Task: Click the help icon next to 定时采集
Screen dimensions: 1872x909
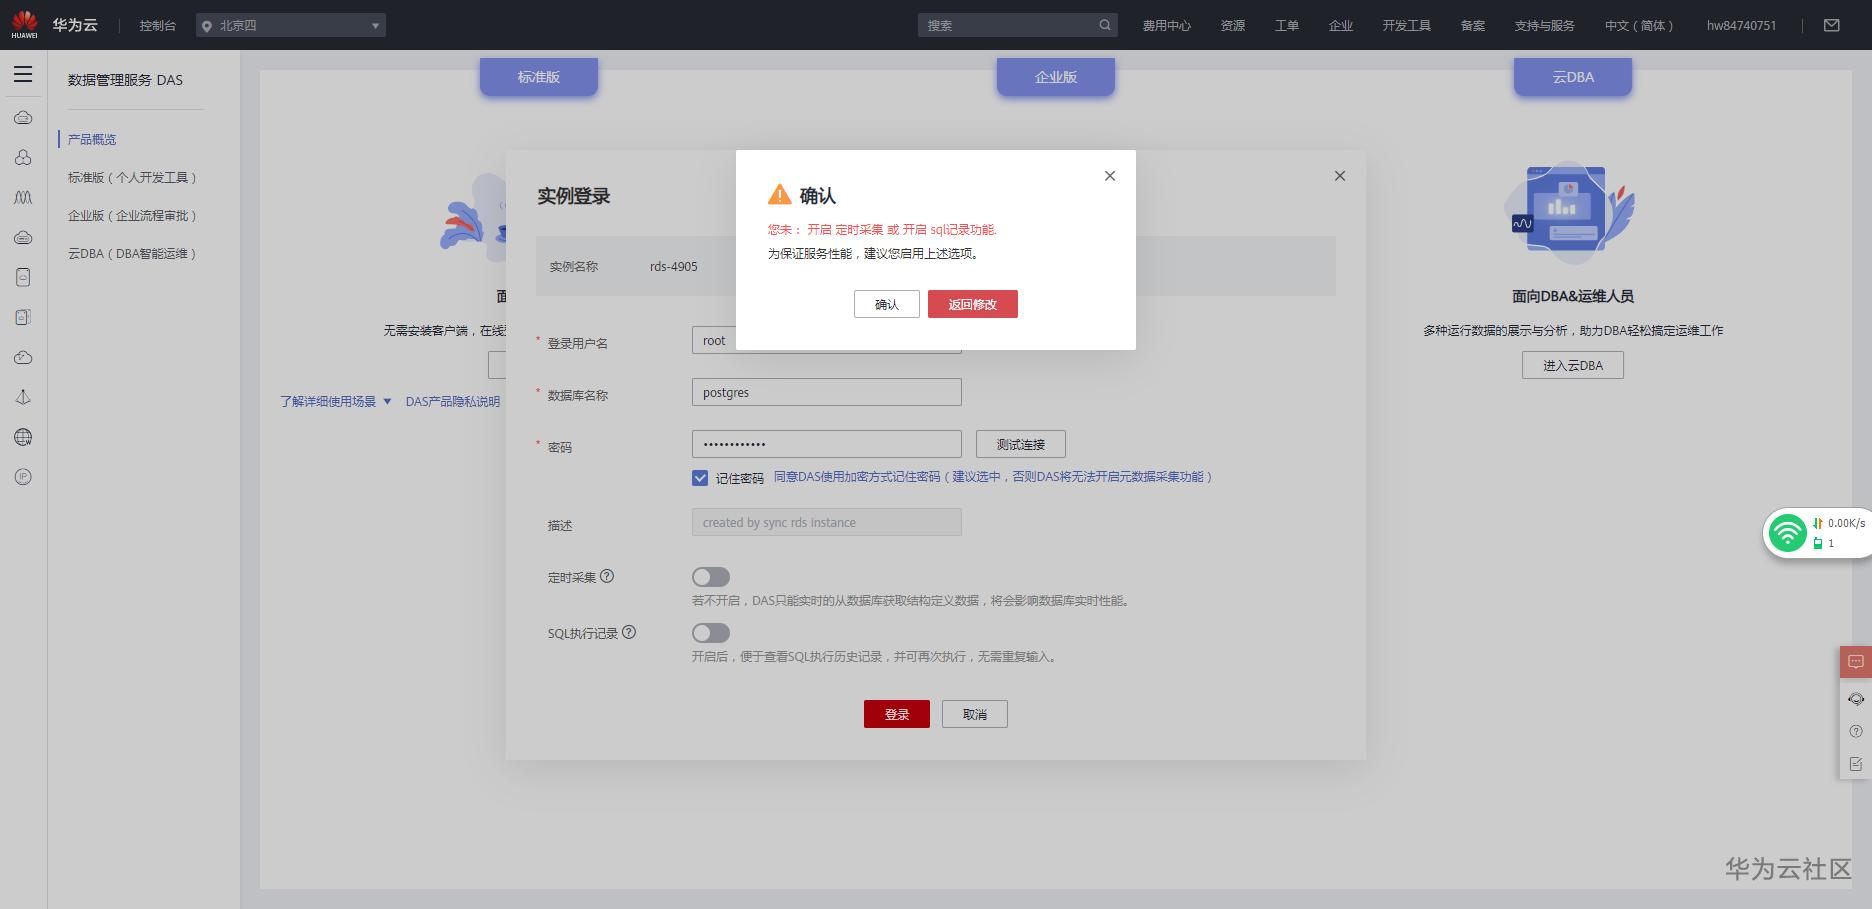Action: (x=607, y=576)
